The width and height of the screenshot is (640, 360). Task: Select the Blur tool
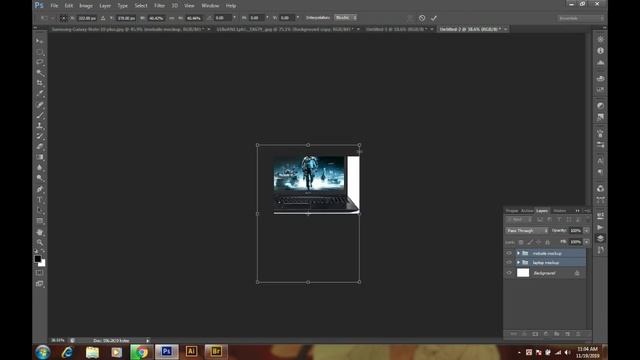click(40, 167)
